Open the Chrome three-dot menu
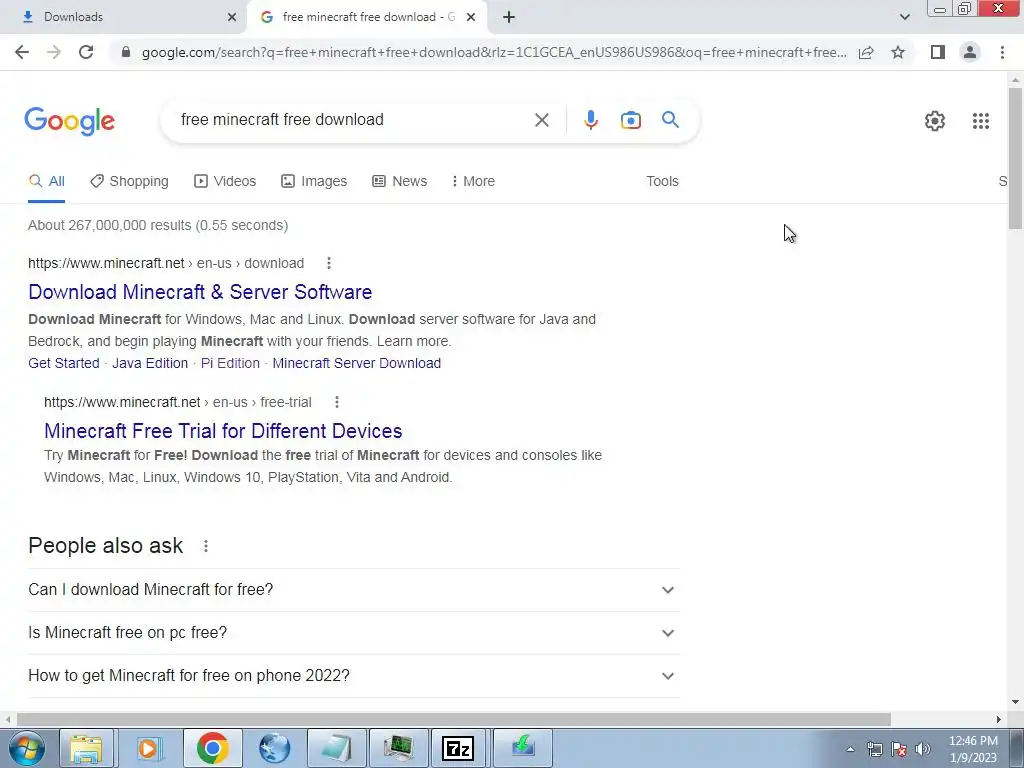The width and height of the screenshot is (1024, 768). pos(1002,52)
